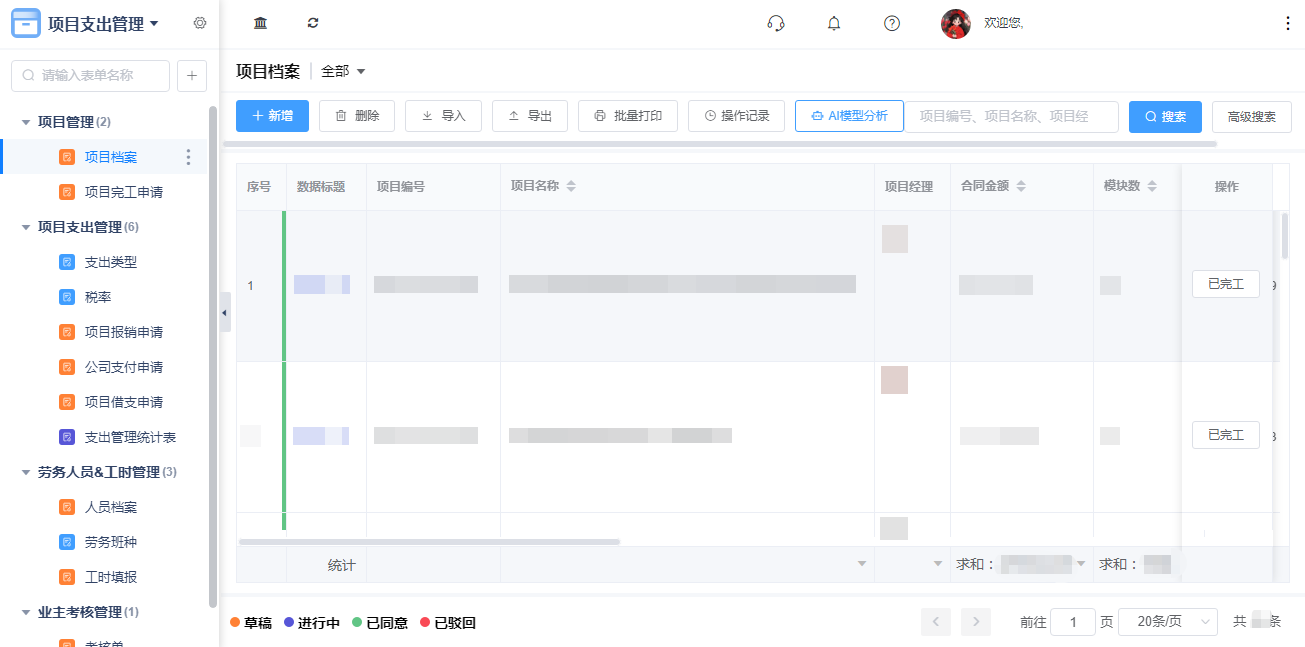The image size is (1305, 647).
Task: Collapse the 劳务人员&工时管理 group
Action: (26, 472)
